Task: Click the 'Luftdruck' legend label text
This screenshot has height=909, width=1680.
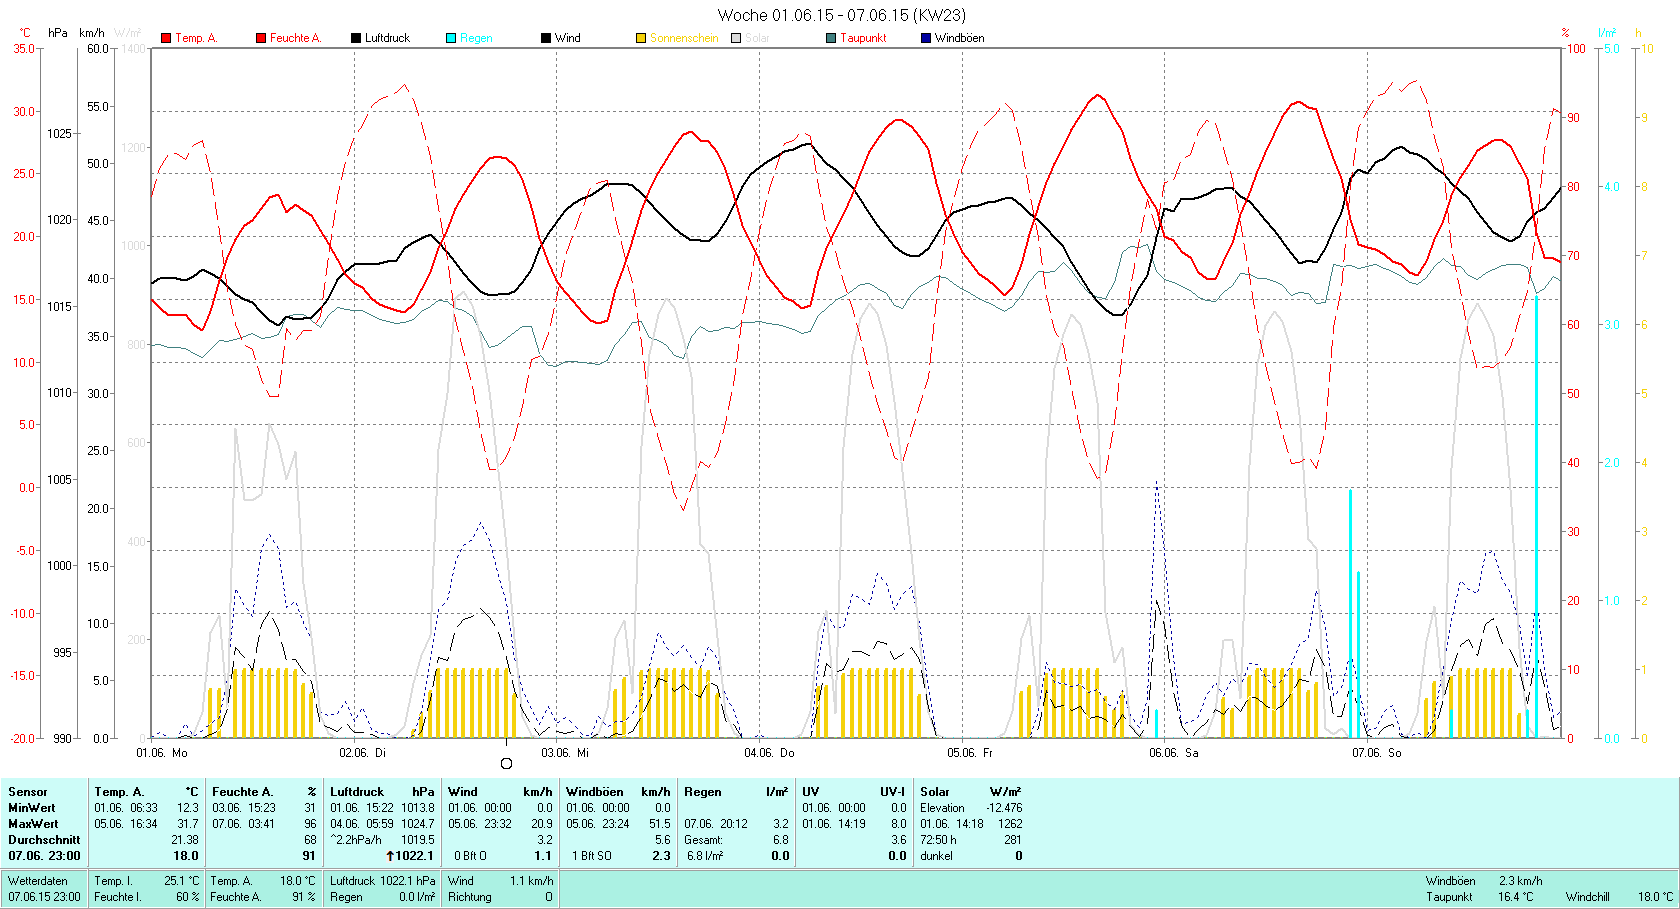Action: coord(388,38)
